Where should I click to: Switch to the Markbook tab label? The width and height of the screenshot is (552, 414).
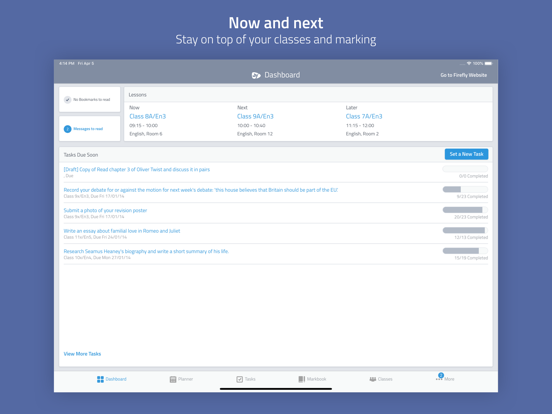[x=316, y=379]
